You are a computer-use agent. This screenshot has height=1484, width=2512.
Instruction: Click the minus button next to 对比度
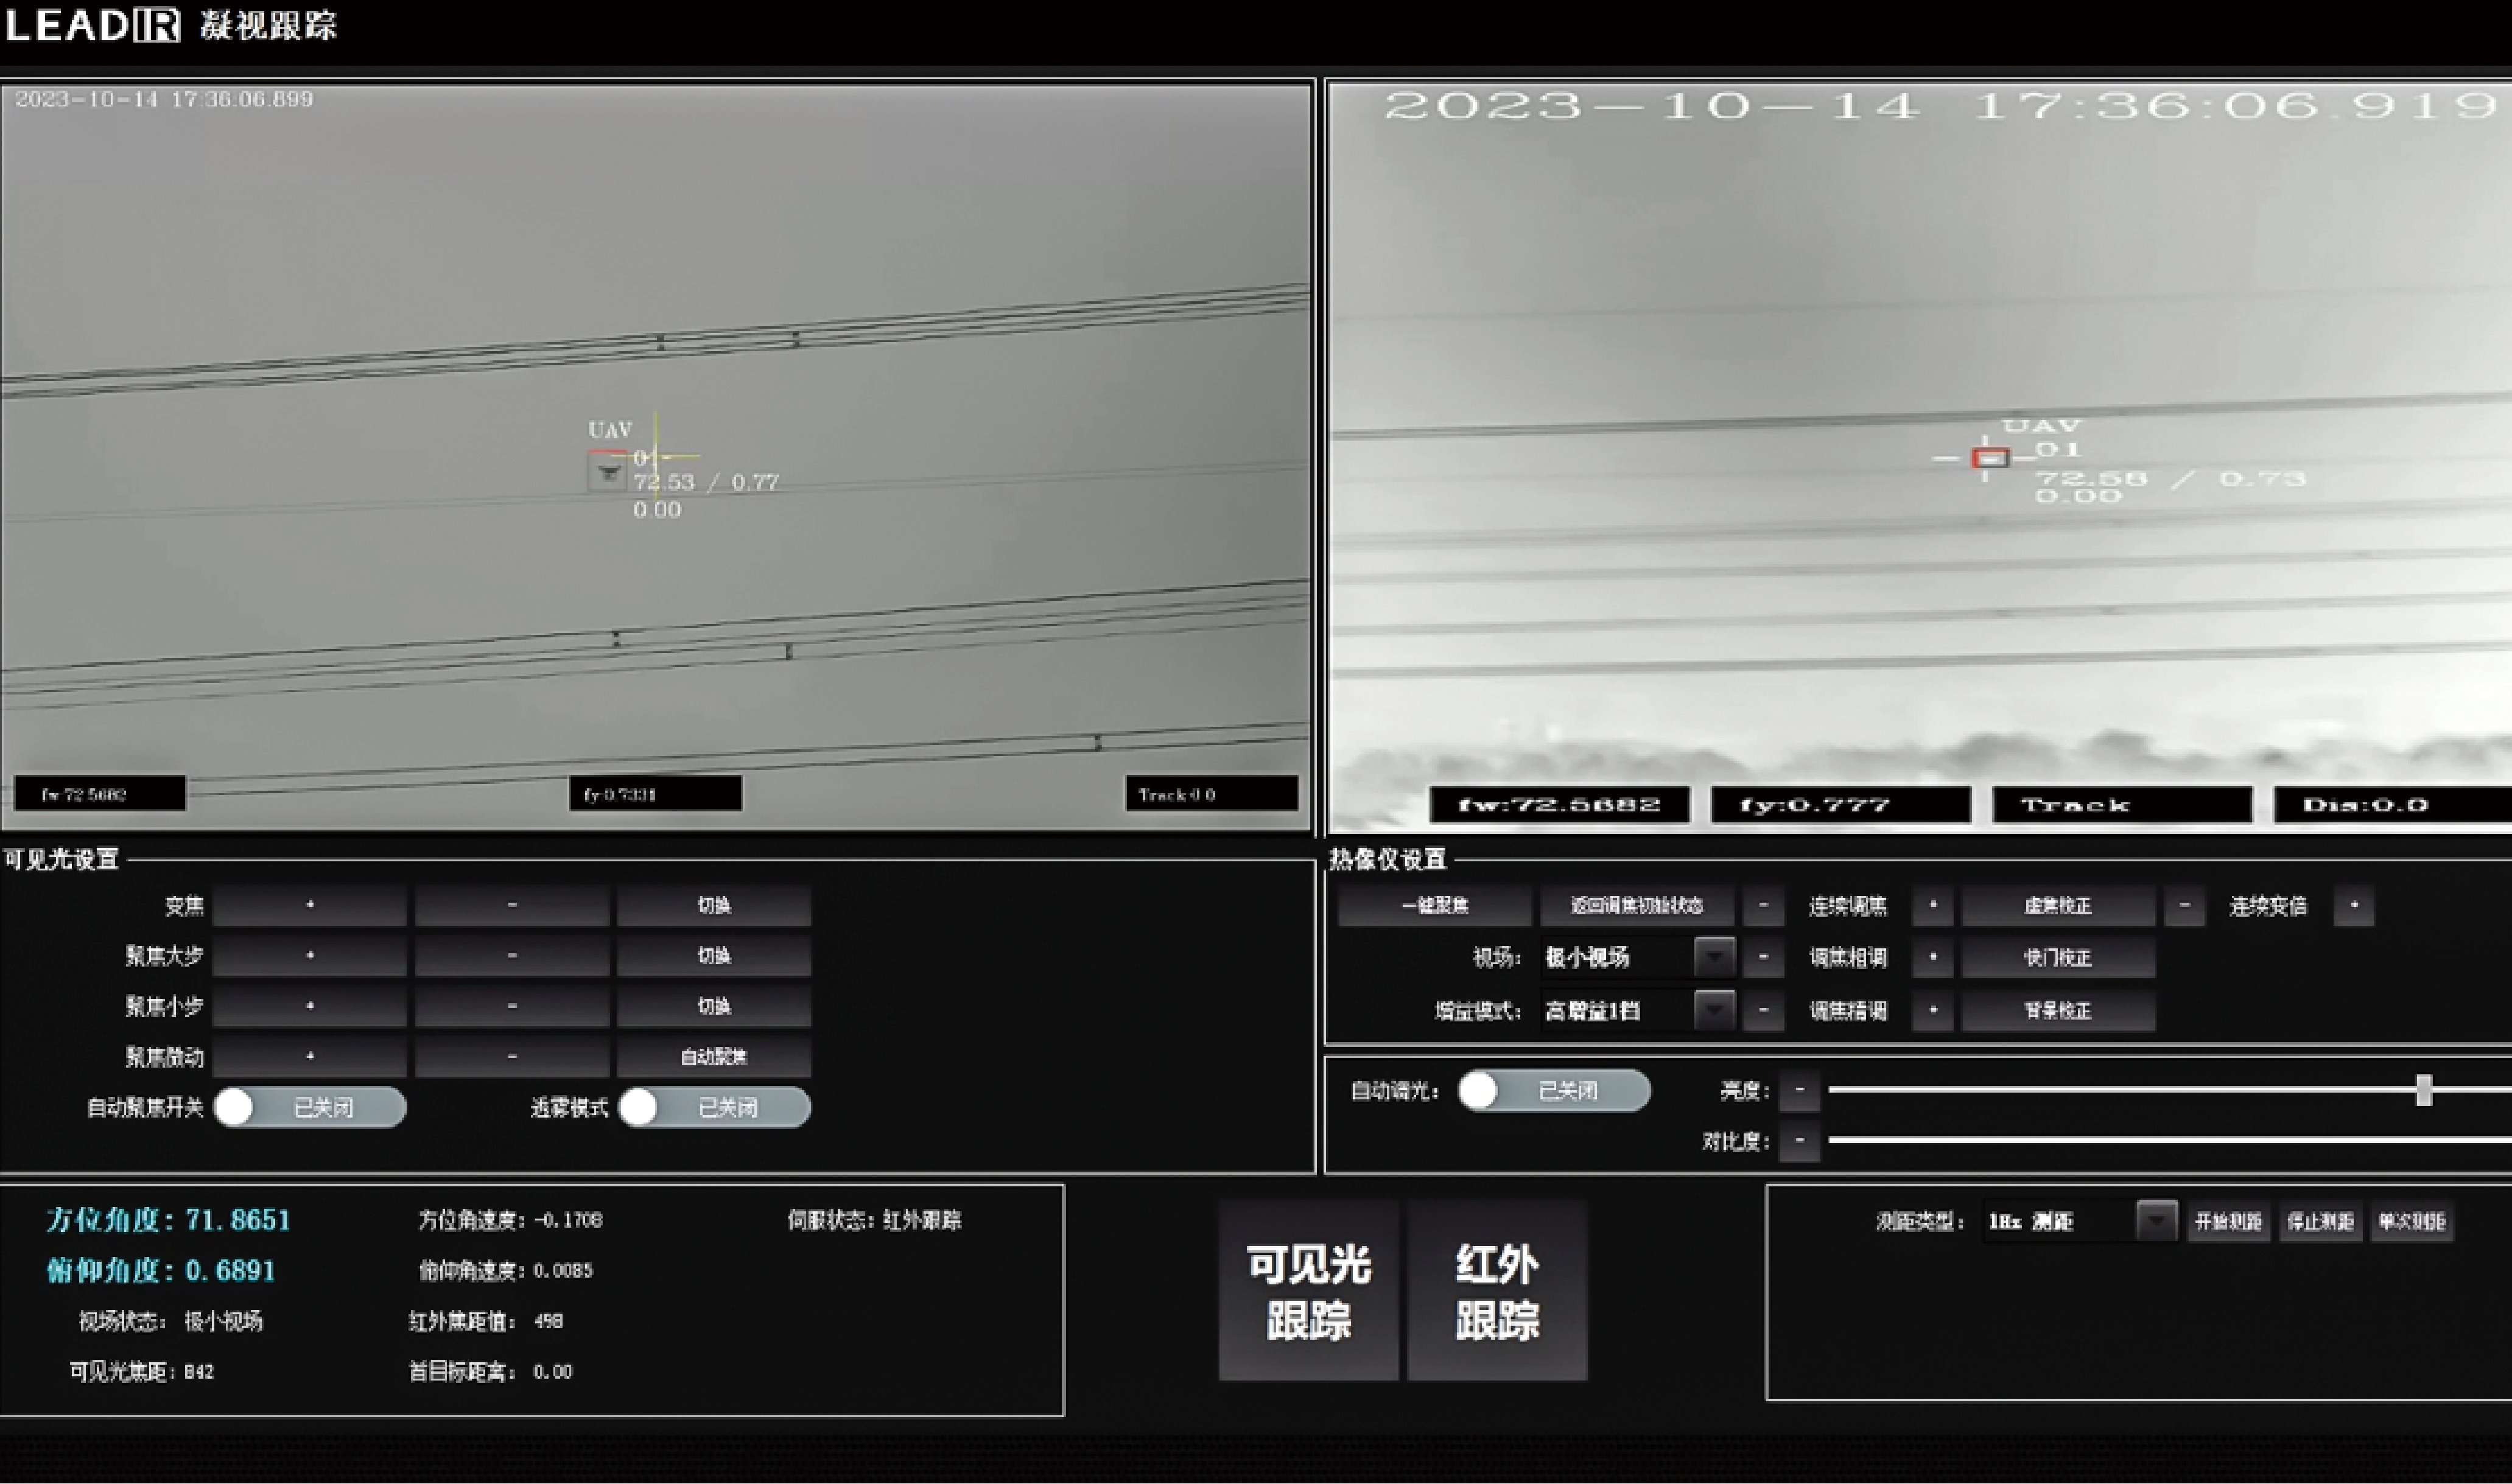pyautogui.click(x=1799, y=1141)
